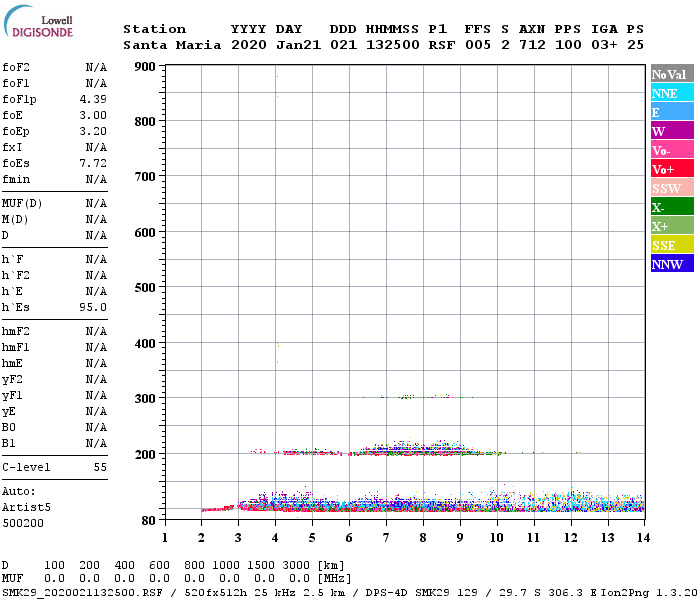Click the foF1p value 4.39

[x=93, y=99]
